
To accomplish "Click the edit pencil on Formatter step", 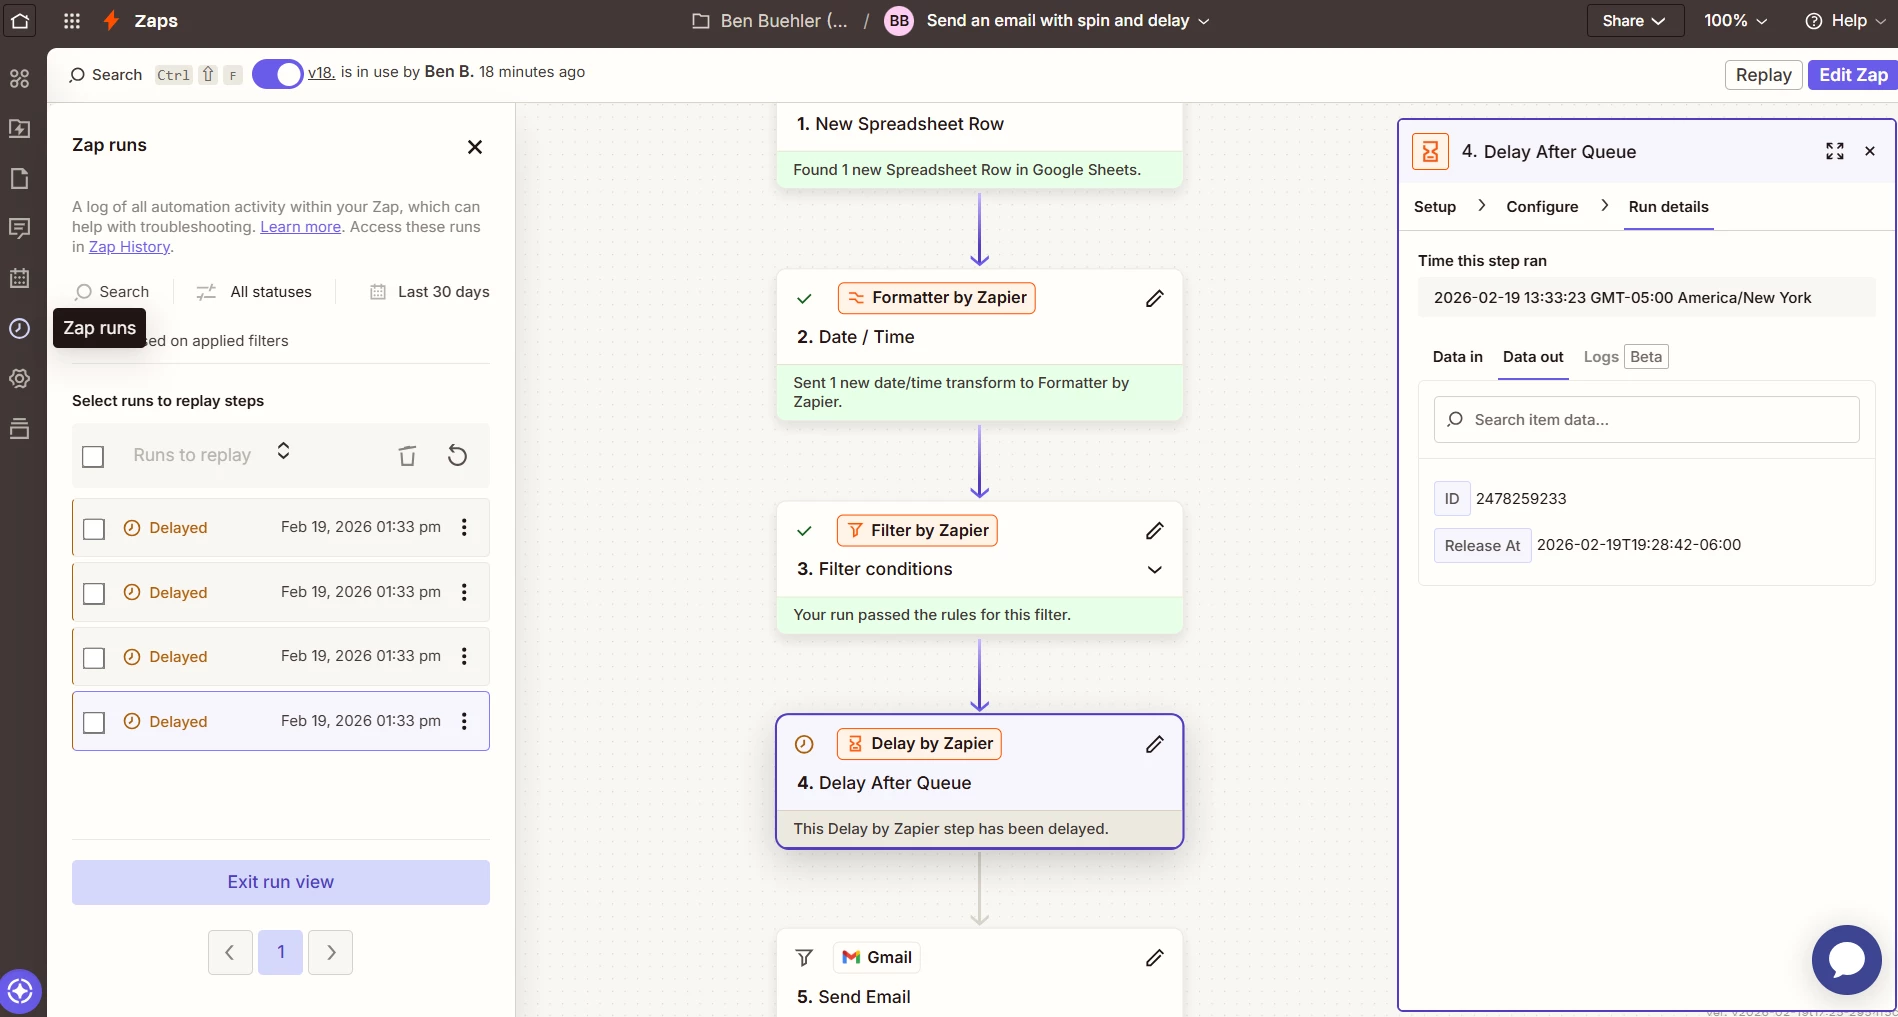I will (x=1154, y=298).
